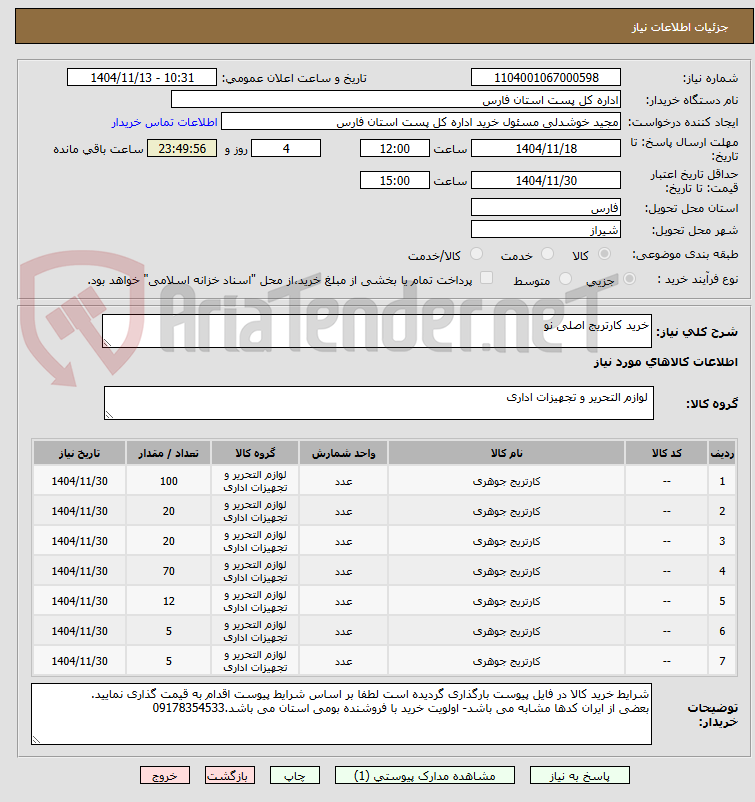This screenshot has width=755, height=802.
Task: Click the اطلاعات کالاهای مورد نیاز heading
Action: coord(665,362)
